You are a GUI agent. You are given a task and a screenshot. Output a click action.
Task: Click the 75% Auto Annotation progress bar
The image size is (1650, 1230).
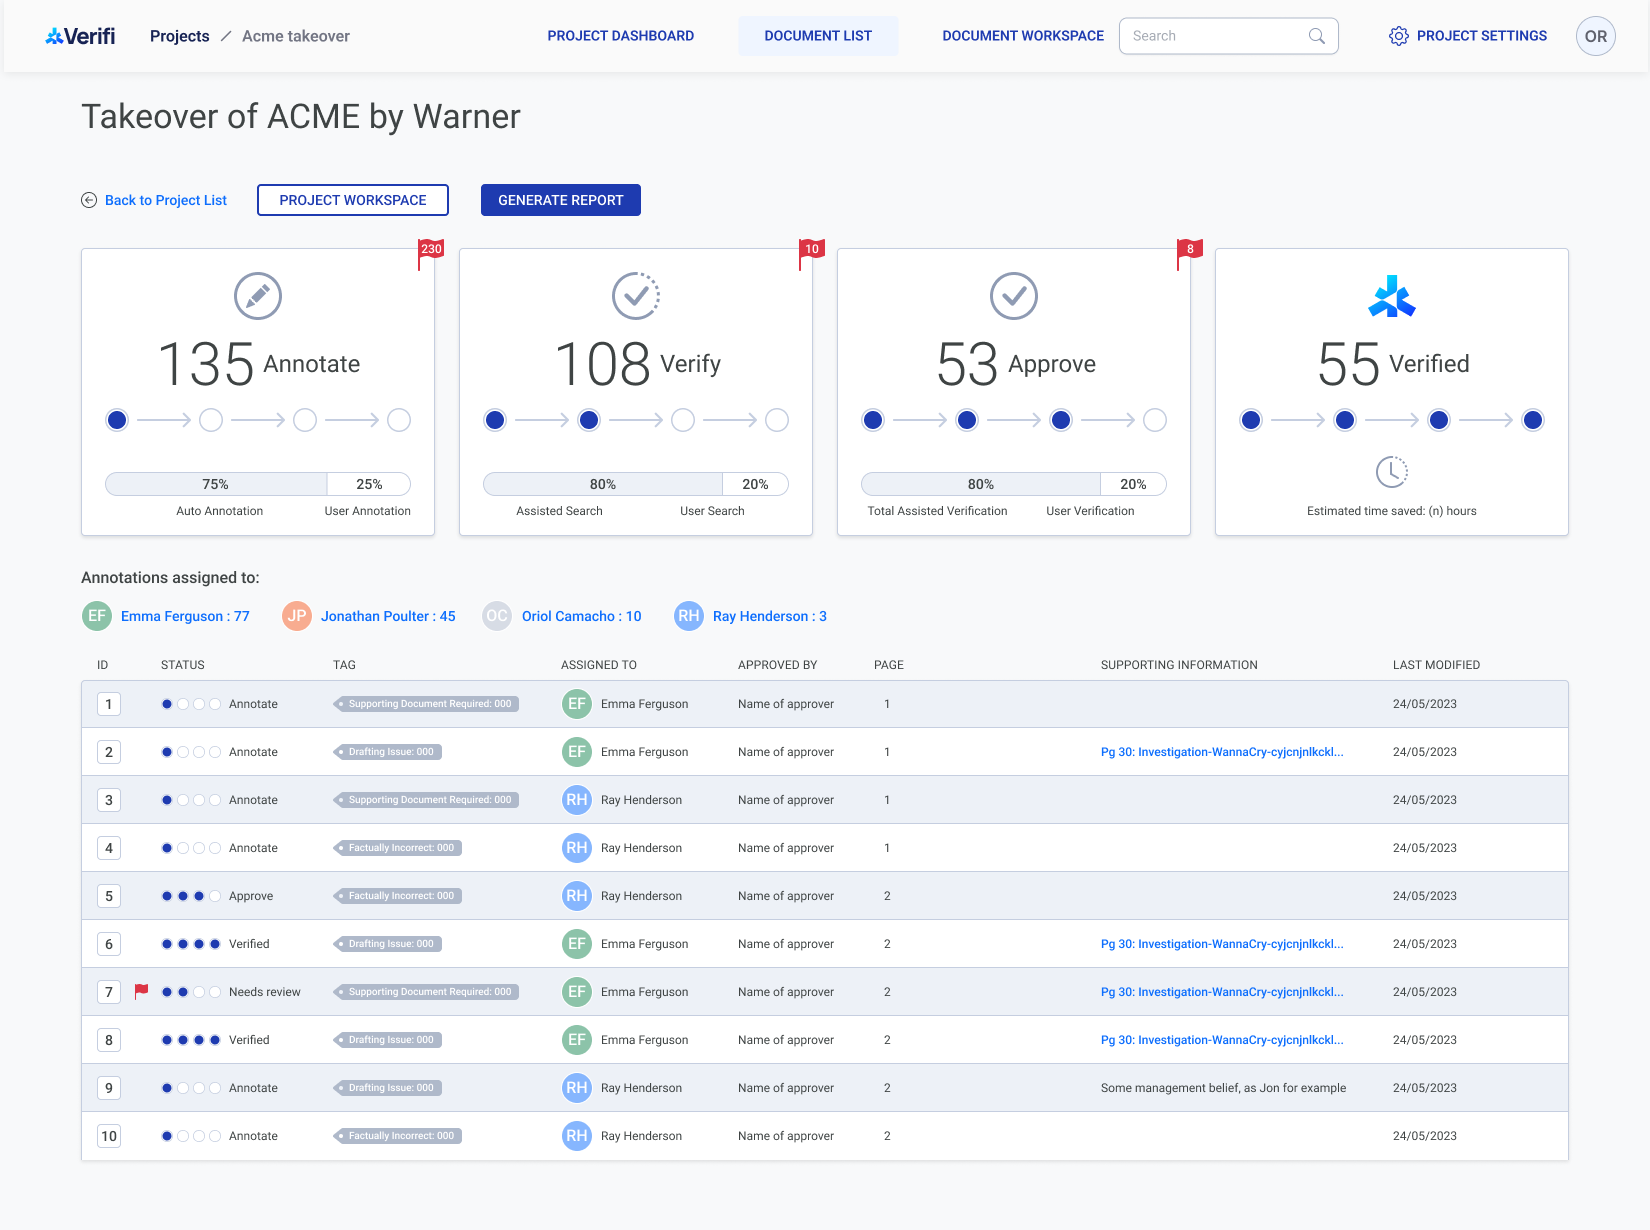[216, 484]
